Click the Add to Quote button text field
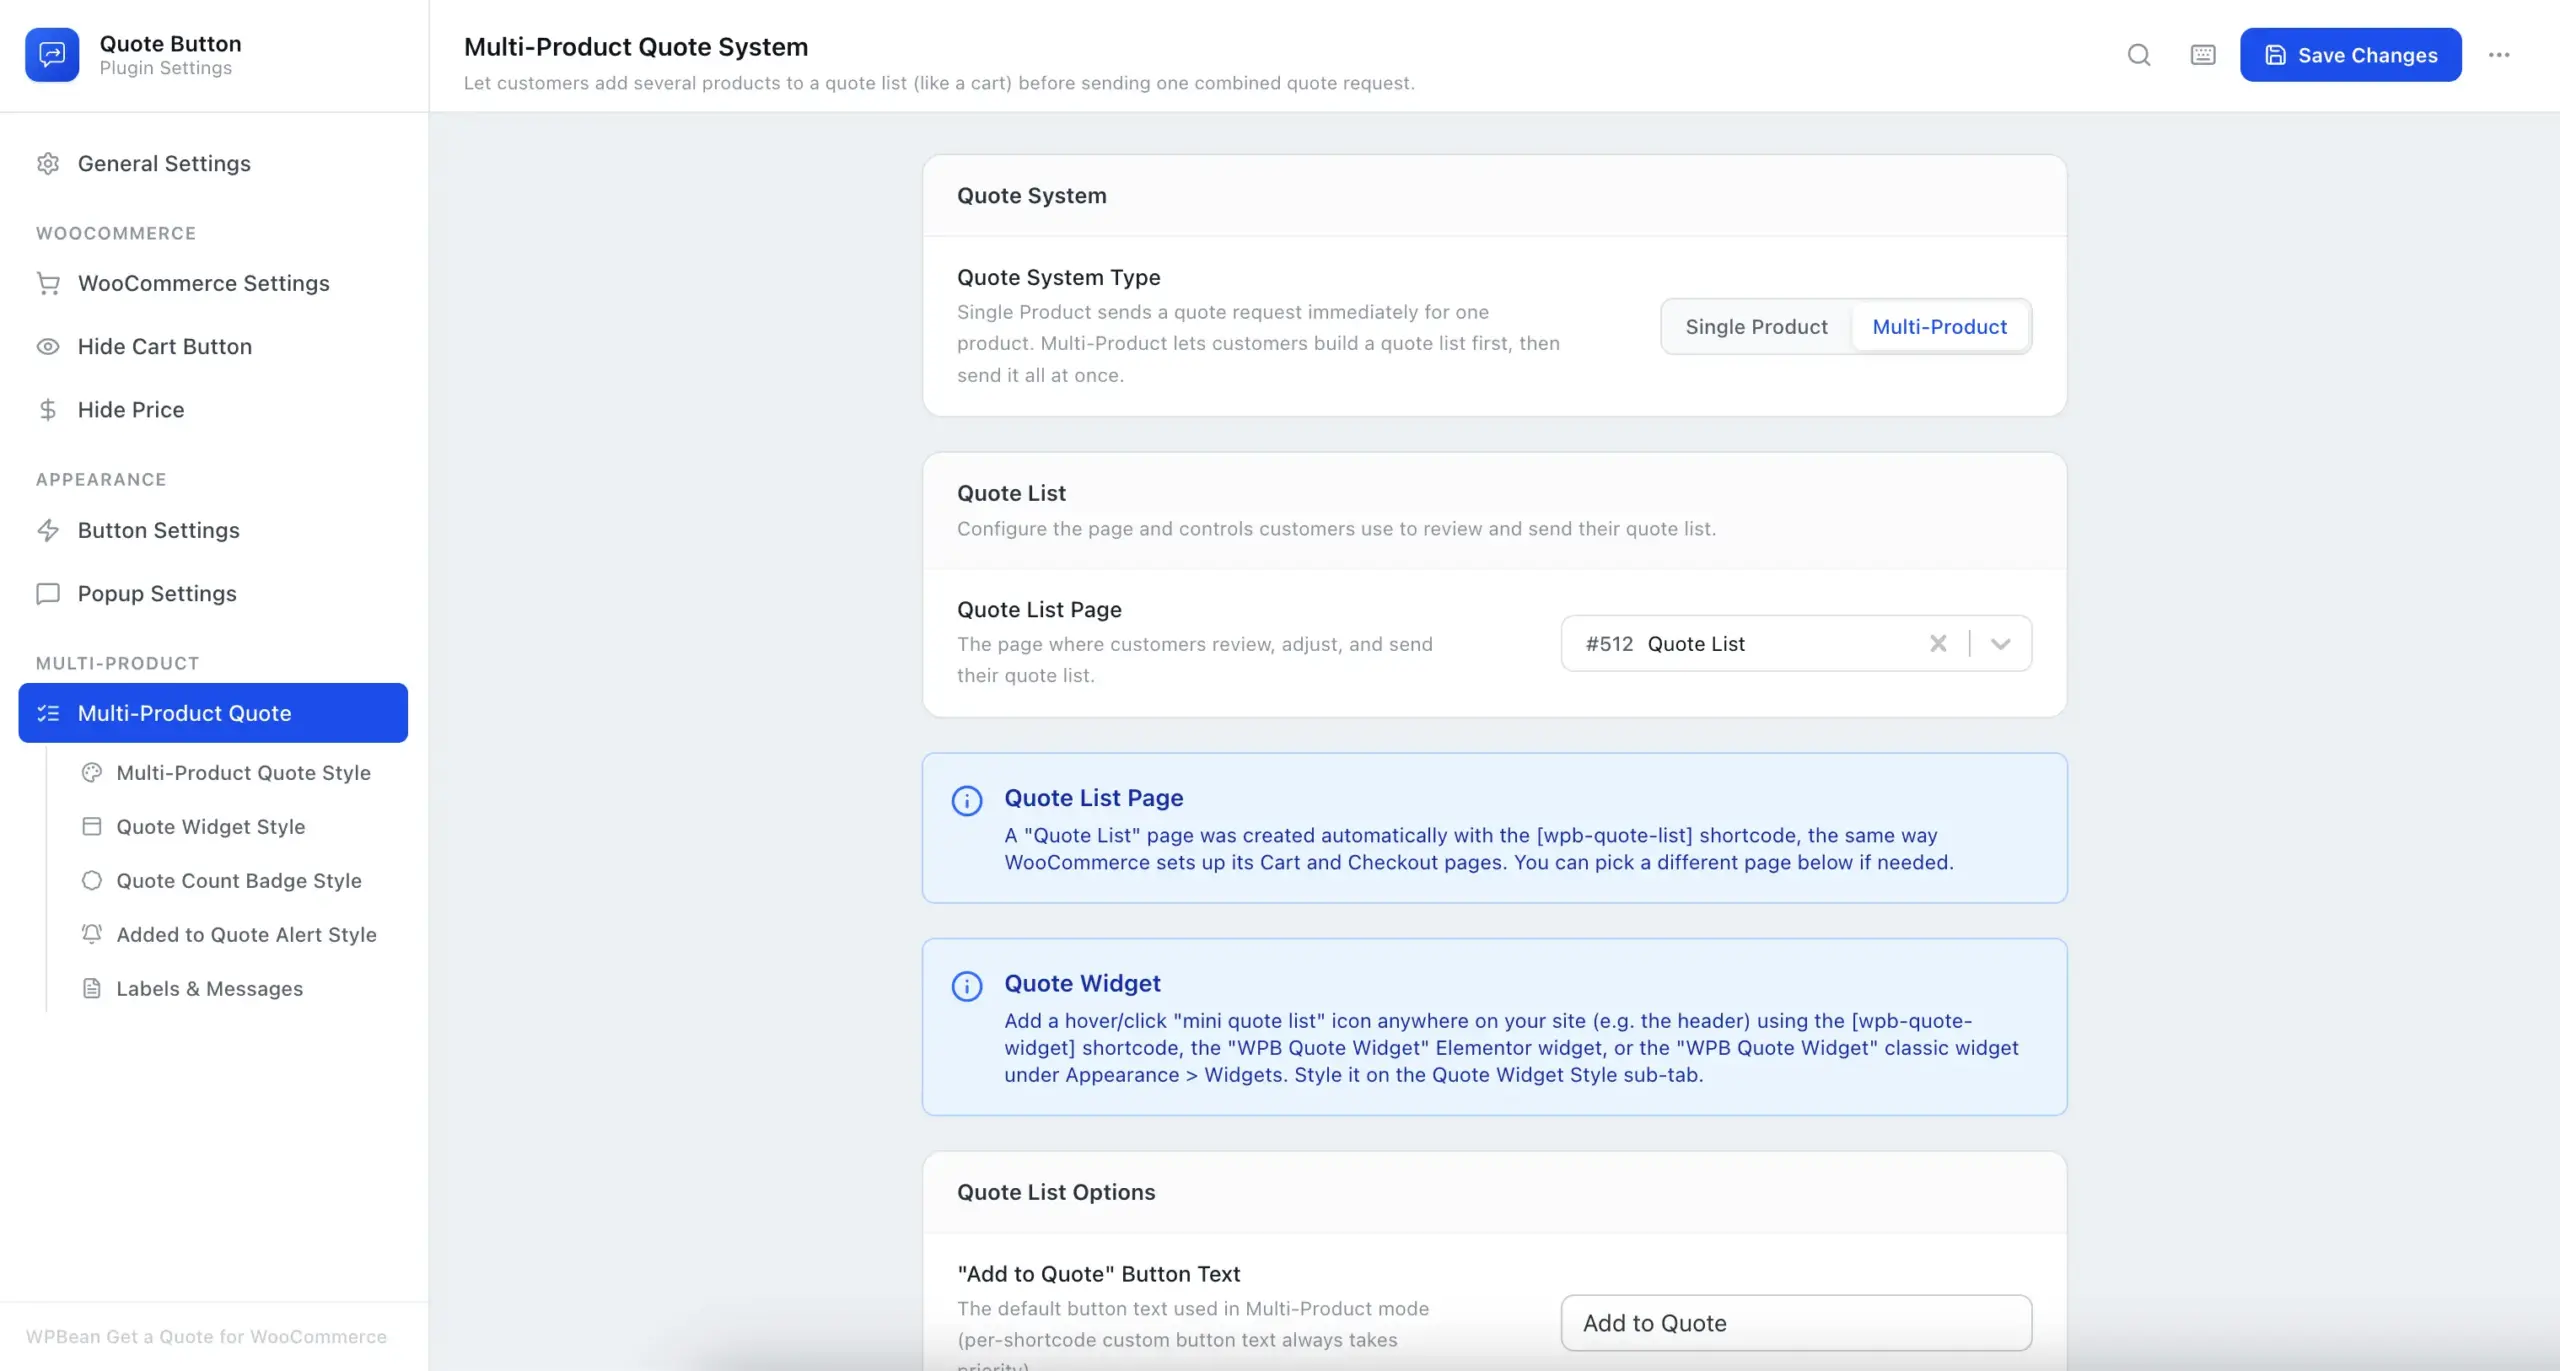The width and height of the screenshot is (2560, 1371). (1796, 1322)
